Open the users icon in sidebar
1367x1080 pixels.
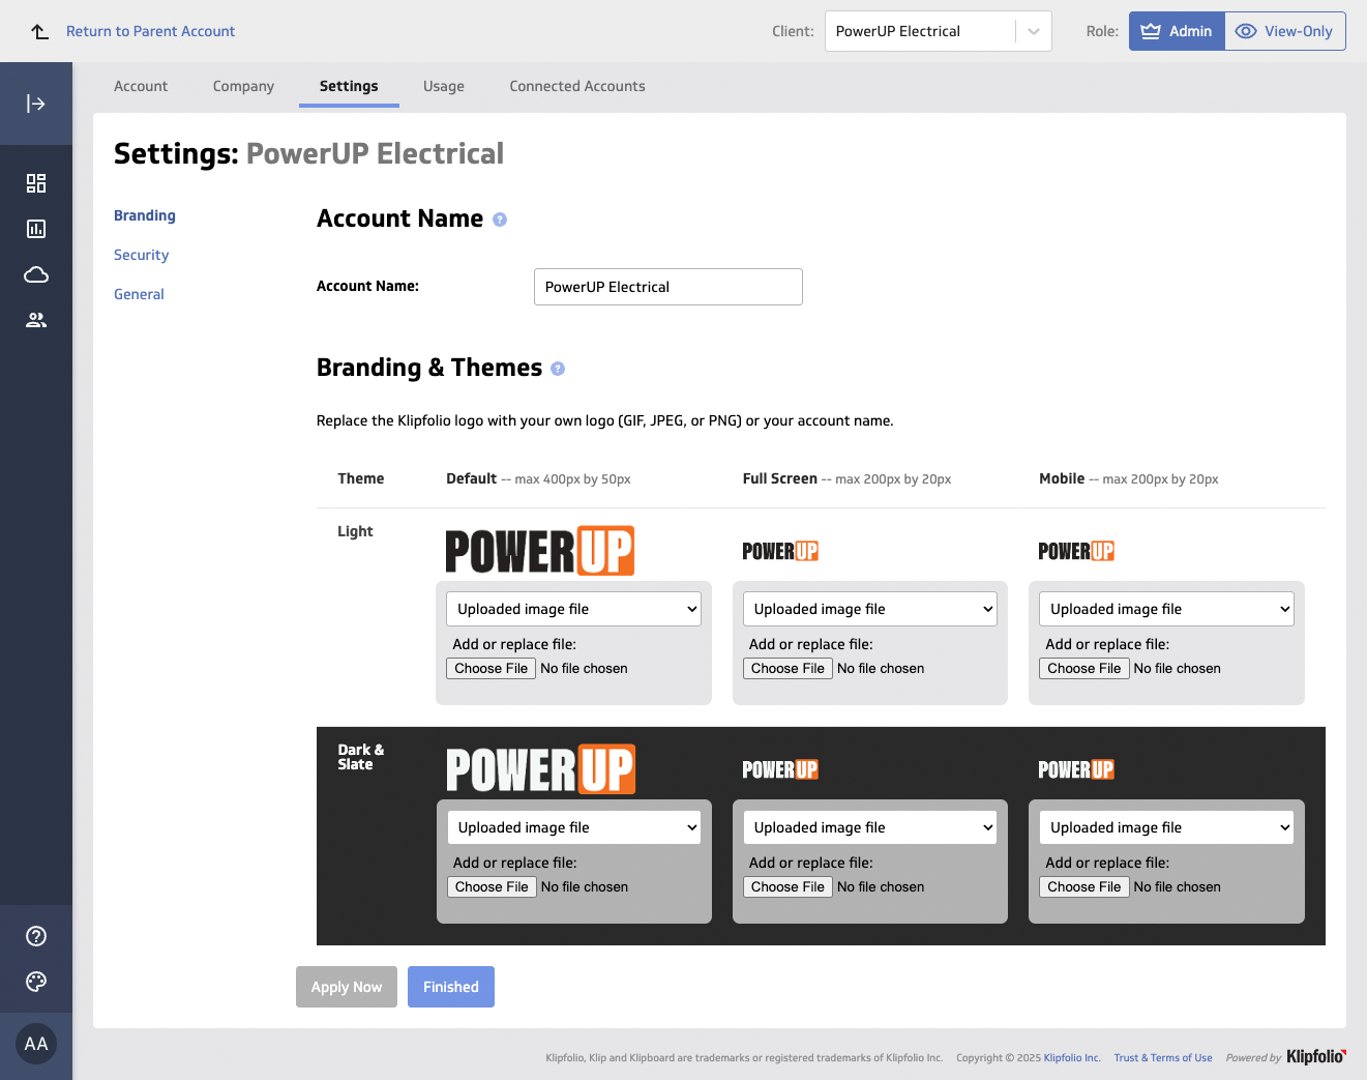point(36,320)
